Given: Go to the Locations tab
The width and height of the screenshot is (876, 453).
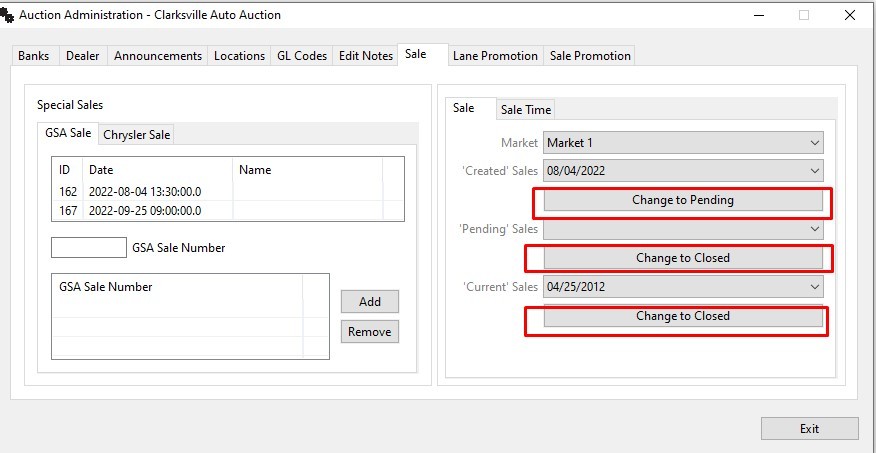Looking at the screenshot, I should coord(240,56).
